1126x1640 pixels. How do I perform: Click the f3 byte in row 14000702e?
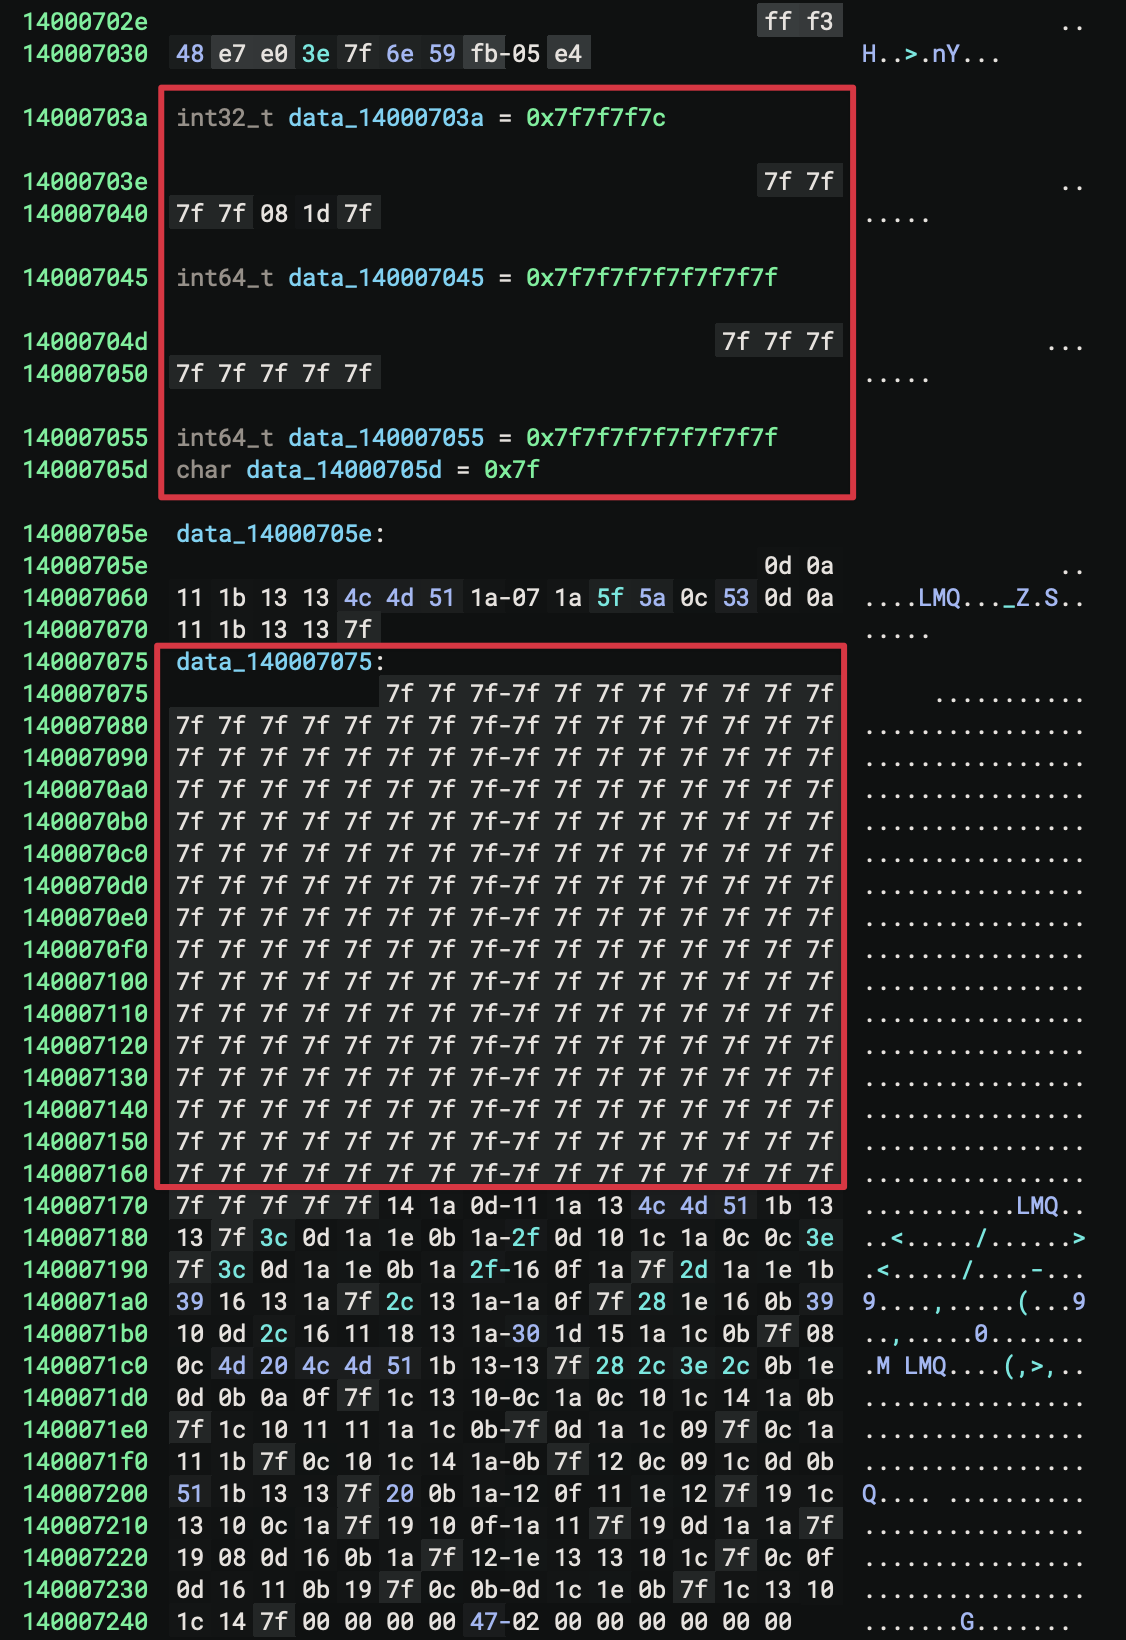point(820,21)
